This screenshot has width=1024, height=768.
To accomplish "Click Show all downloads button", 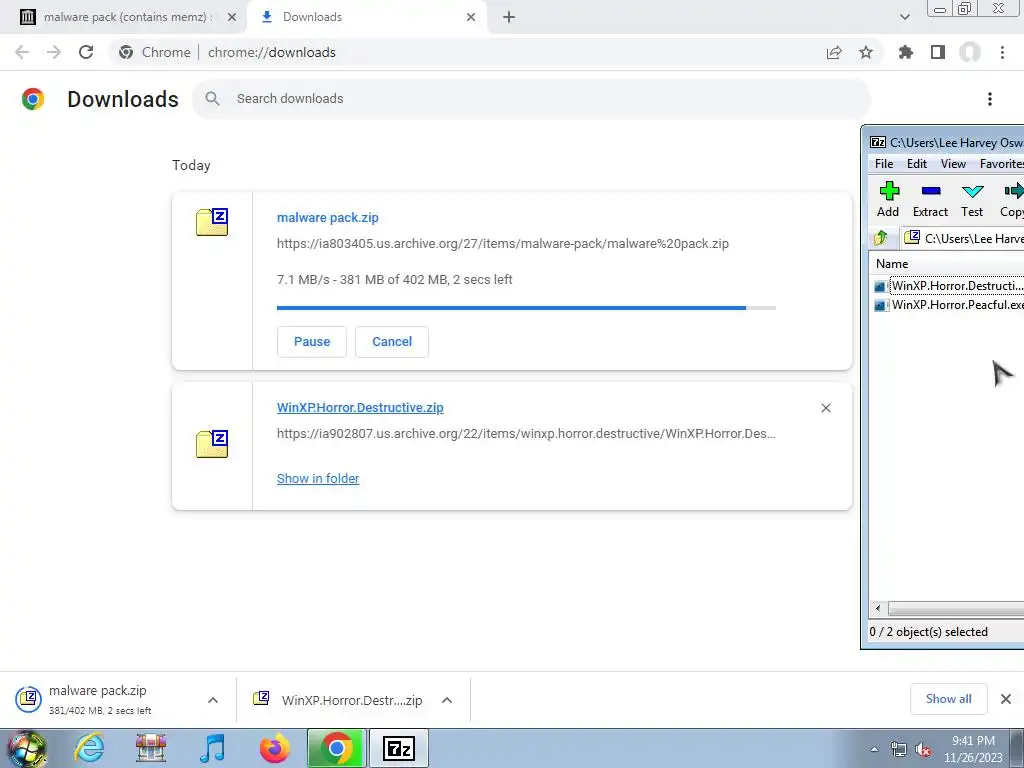I will click(x=948, y=699).
